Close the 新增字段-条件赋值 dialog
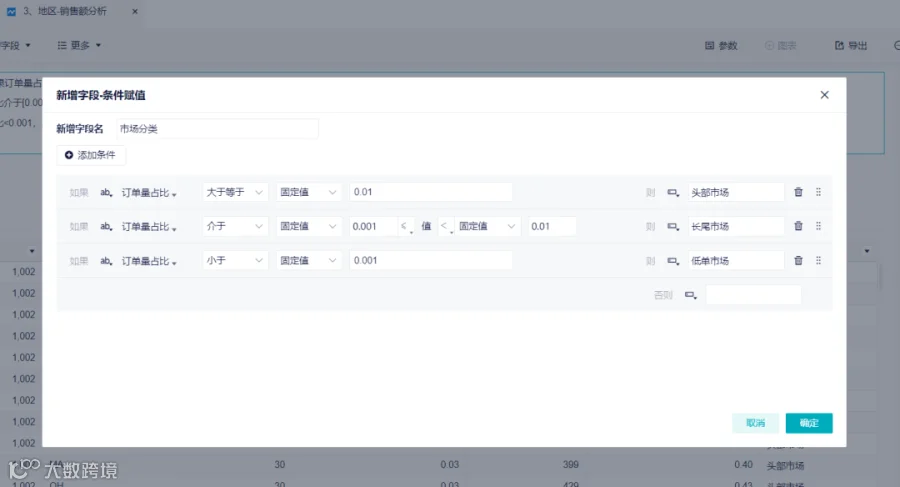 point(824,95)
